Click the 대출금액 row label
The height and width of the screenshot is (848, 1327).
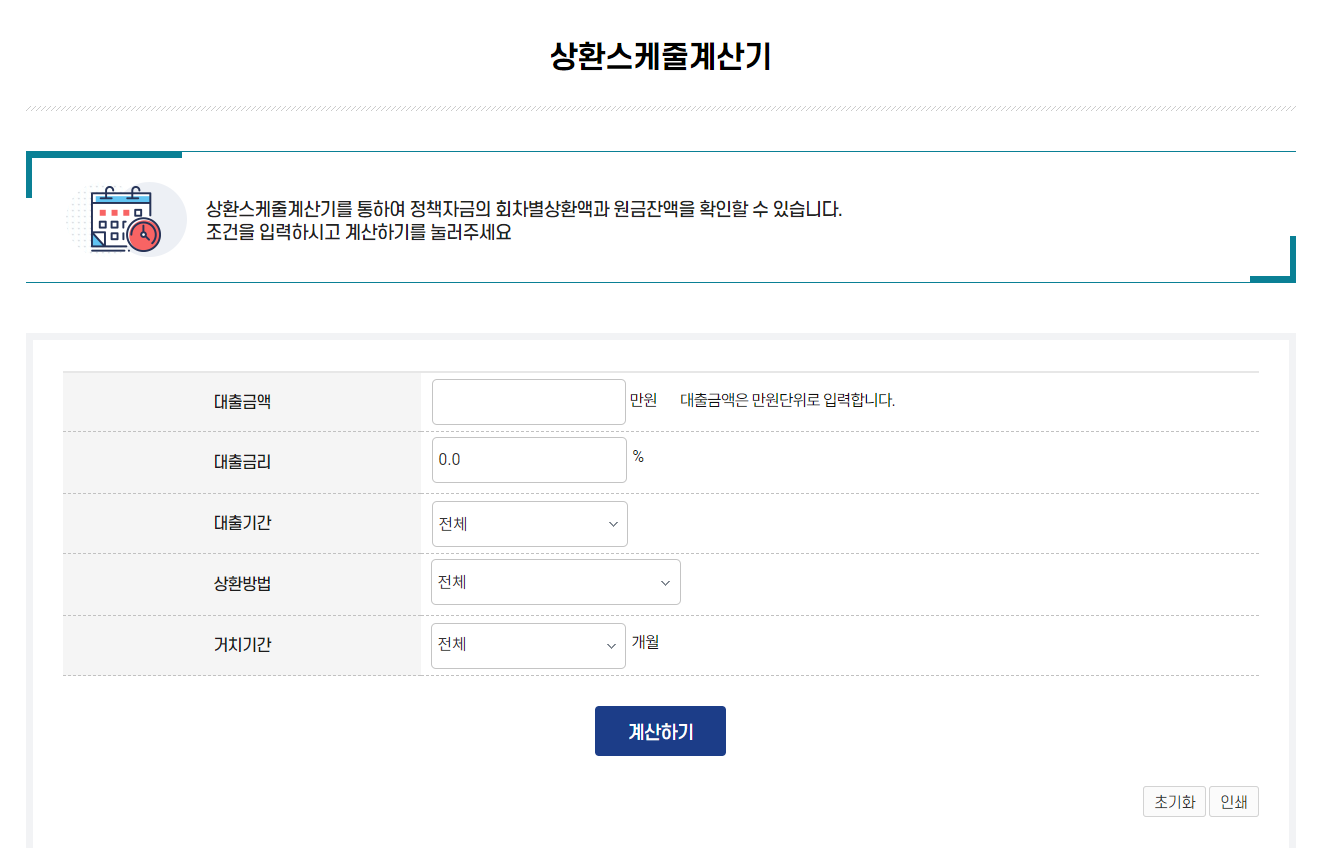[x=243, y=401]
